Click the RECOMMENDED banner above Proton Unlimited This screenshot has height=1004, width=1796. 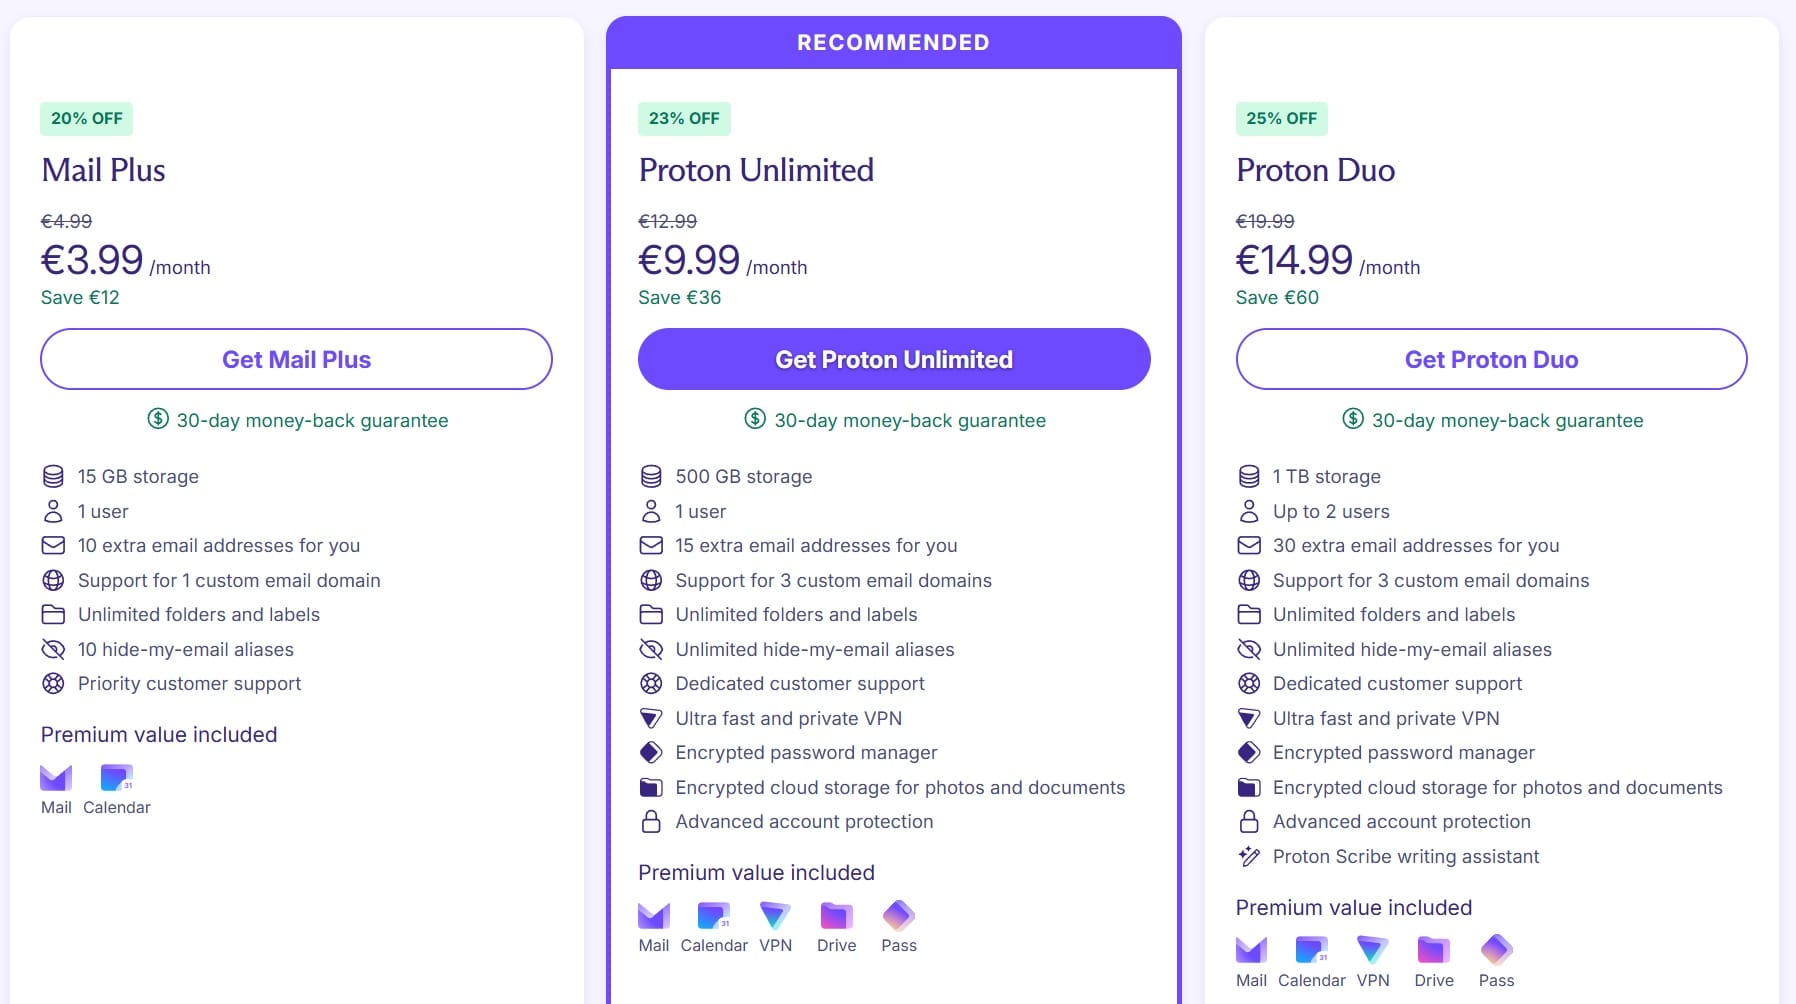[894, 43]
